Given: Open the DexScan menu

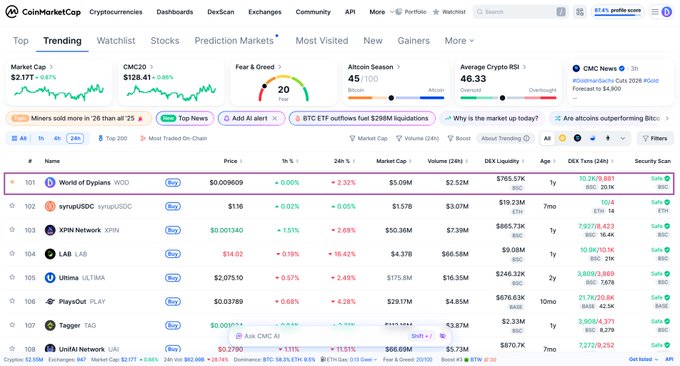Looking at the screenshot, I should click(x=221, y=12).
